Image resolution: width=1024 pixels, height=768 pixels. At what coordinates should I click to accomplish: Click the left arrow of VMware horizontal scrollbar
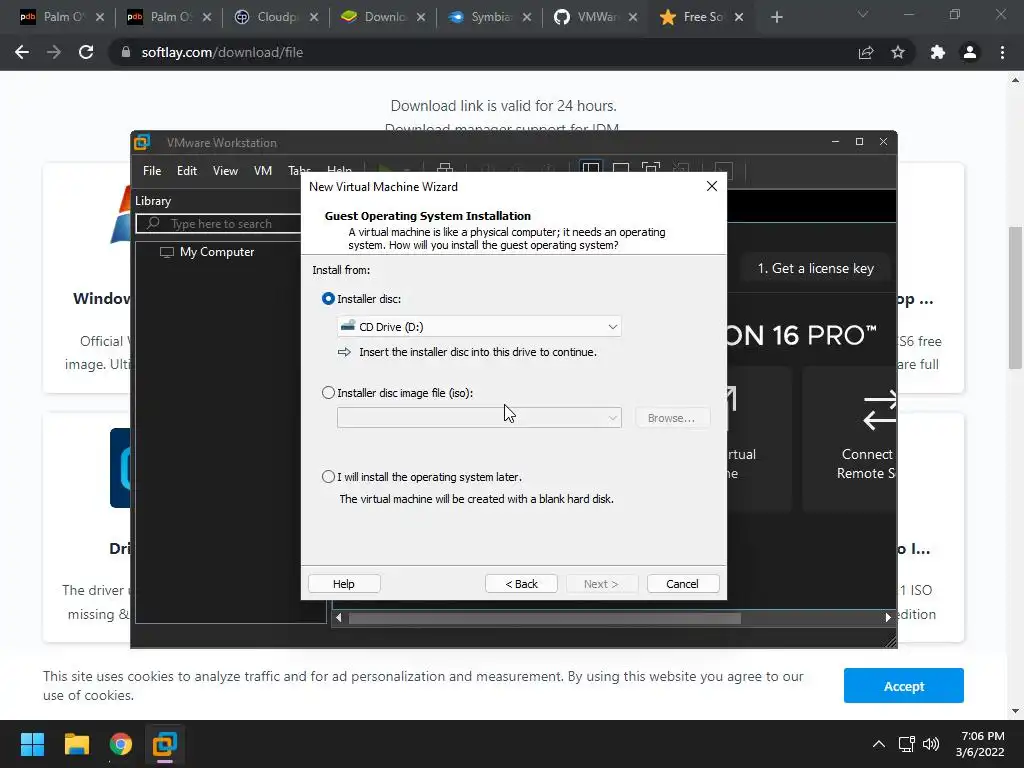(x=338, y=617)
